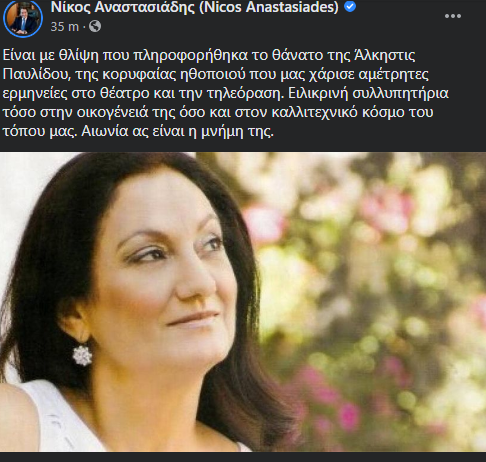The image size is (486, 462).
Task: Click the blue verified badge checkmark
Action: coord(350,6)
